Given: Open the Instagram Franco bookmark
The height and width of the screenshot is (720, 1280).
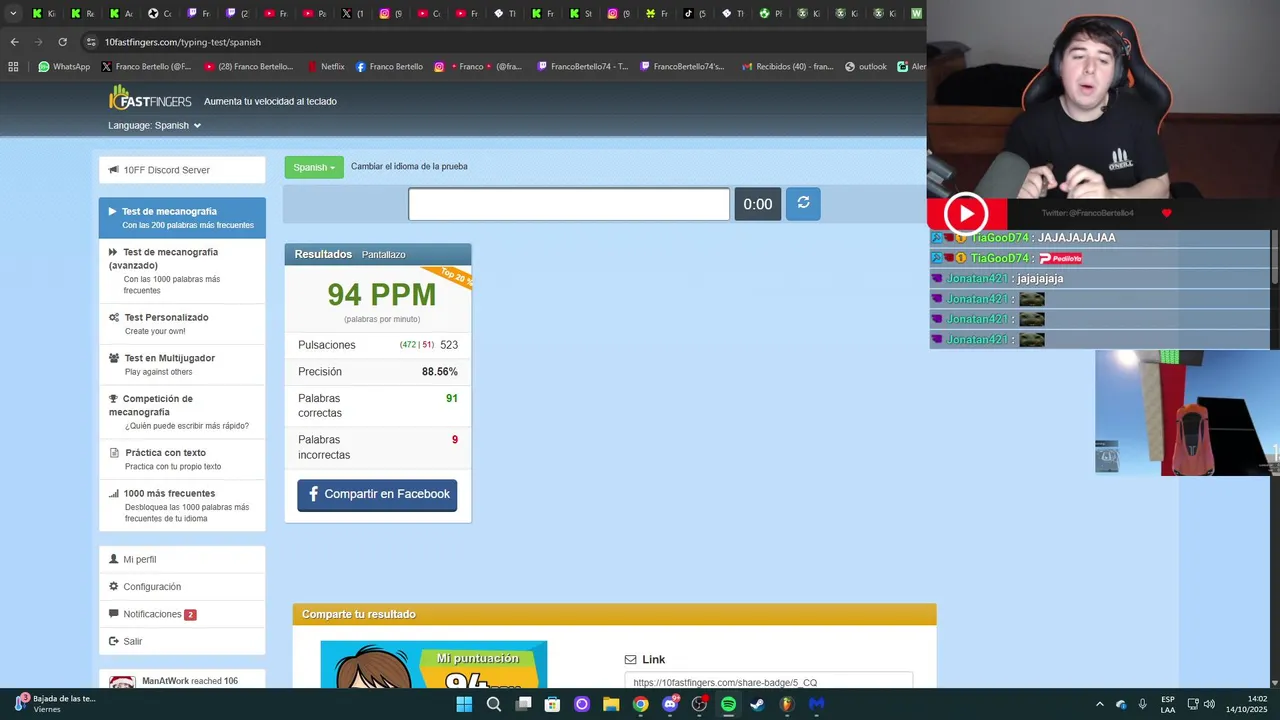Looking at the screenshot, I should click(x=478, y=67).
